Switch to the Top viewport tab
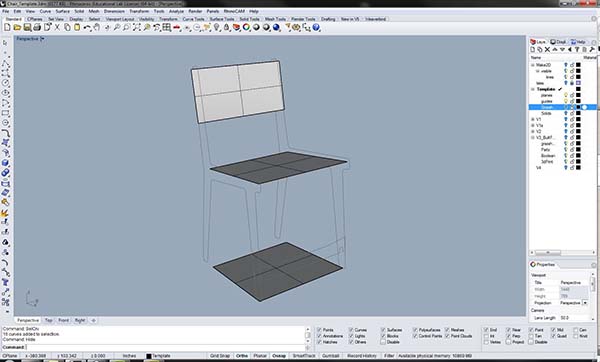This screenshot has height=362, width=600. 48,320
